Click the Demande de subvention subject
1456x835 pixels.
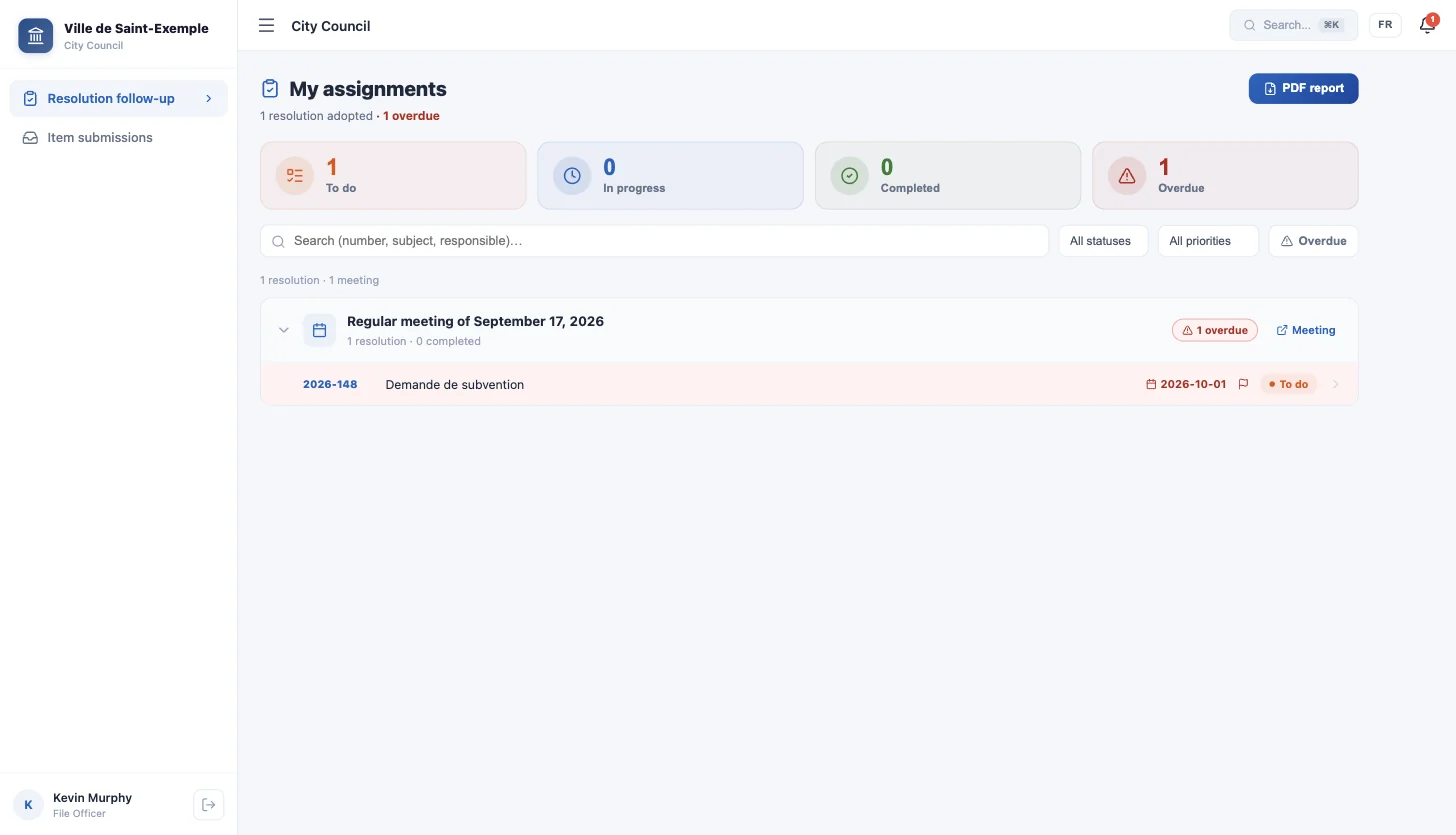pos(454,384)
